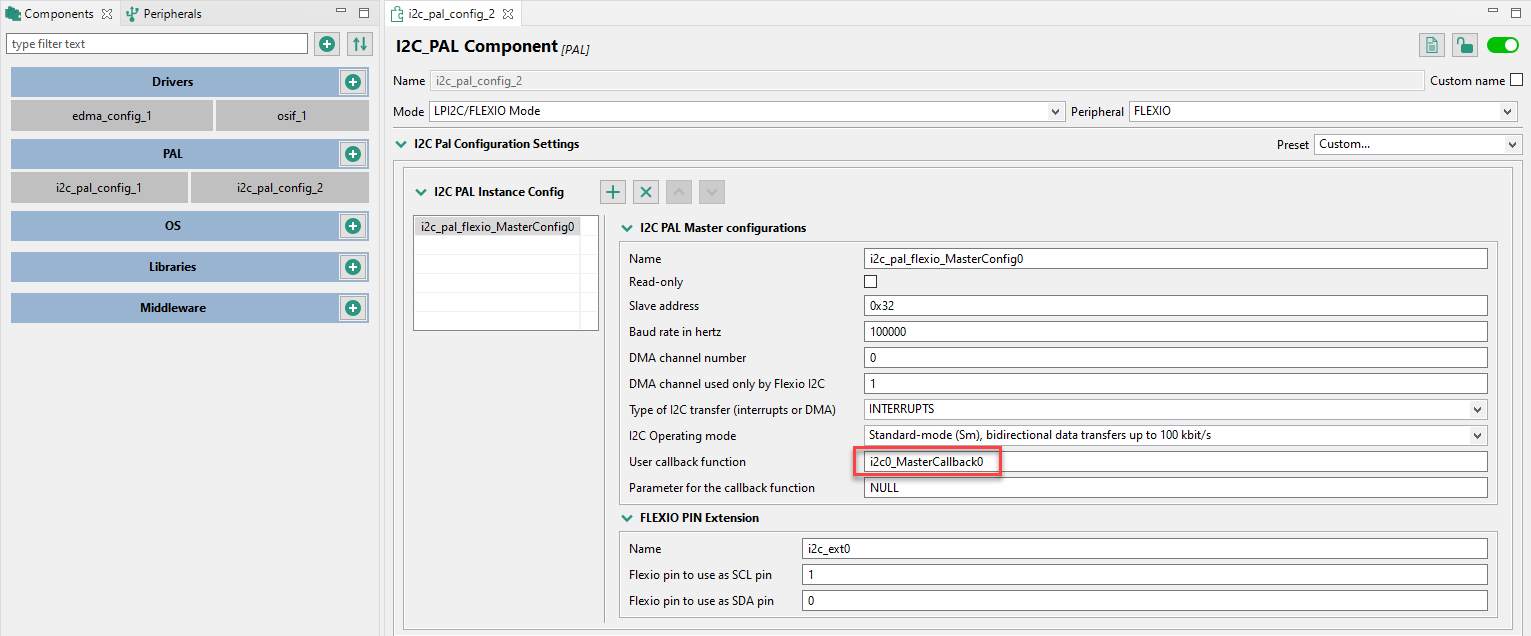Viewport: 1531px width, 636px height.
Task: Collapse the I2C Pal Configuration Settings section
Action: point(402,144)
